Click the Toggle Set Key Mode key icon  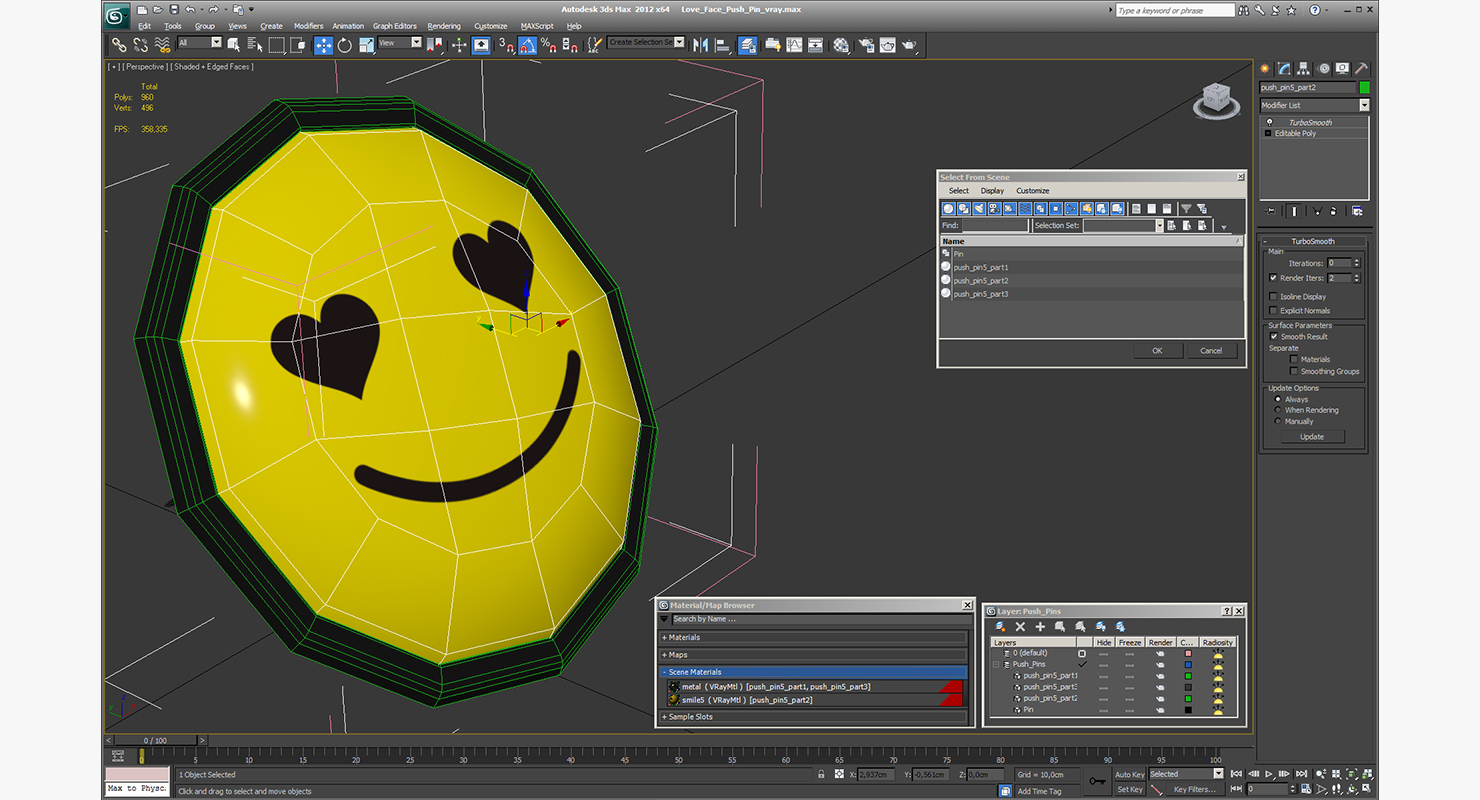point(1097,781)
